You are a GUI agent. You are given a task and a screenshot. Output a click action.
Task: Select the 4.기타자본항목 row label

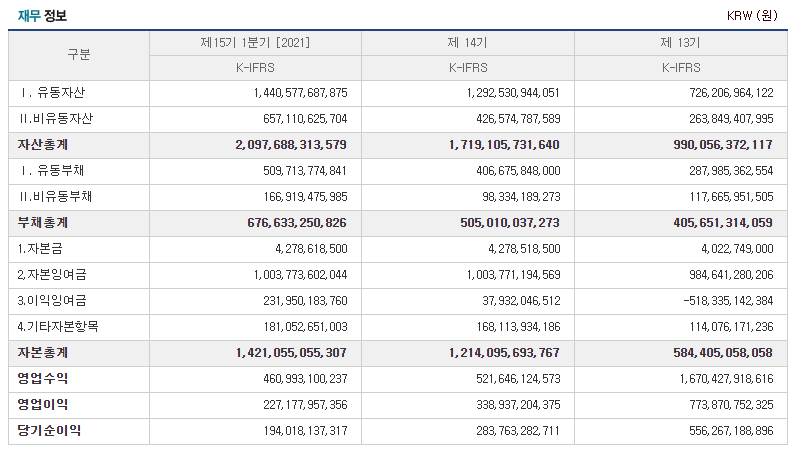[58, 327]
